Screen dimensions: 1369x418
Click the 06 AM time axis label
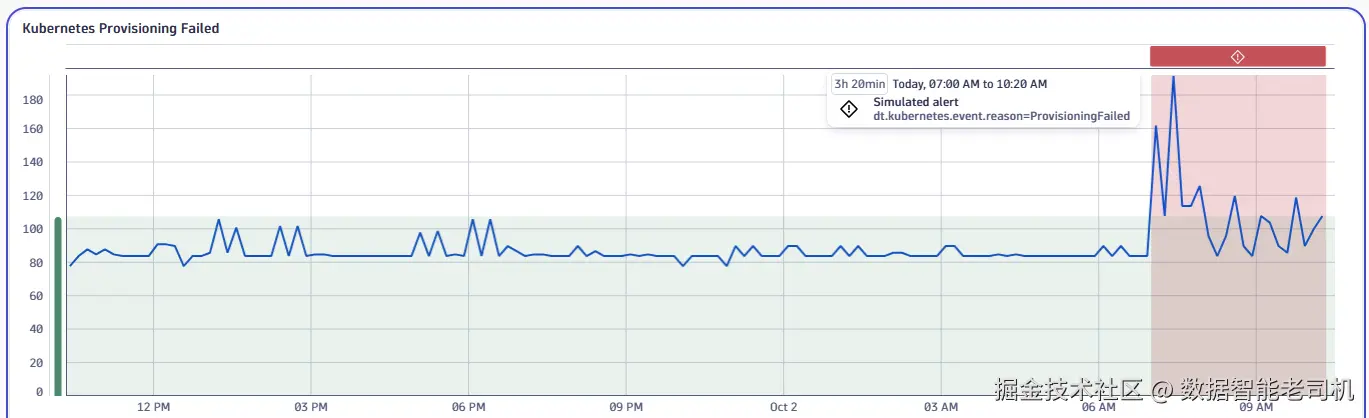(x=1098, y=407)
